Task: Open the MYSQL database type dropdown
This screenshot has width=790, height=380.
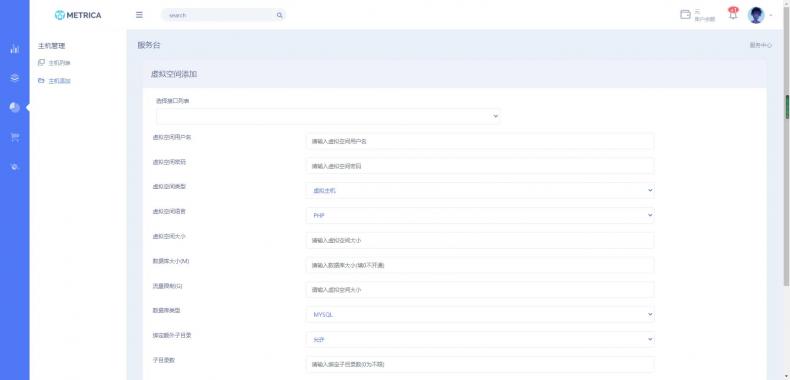Action: pyautogui.click(x=480, y=314)
